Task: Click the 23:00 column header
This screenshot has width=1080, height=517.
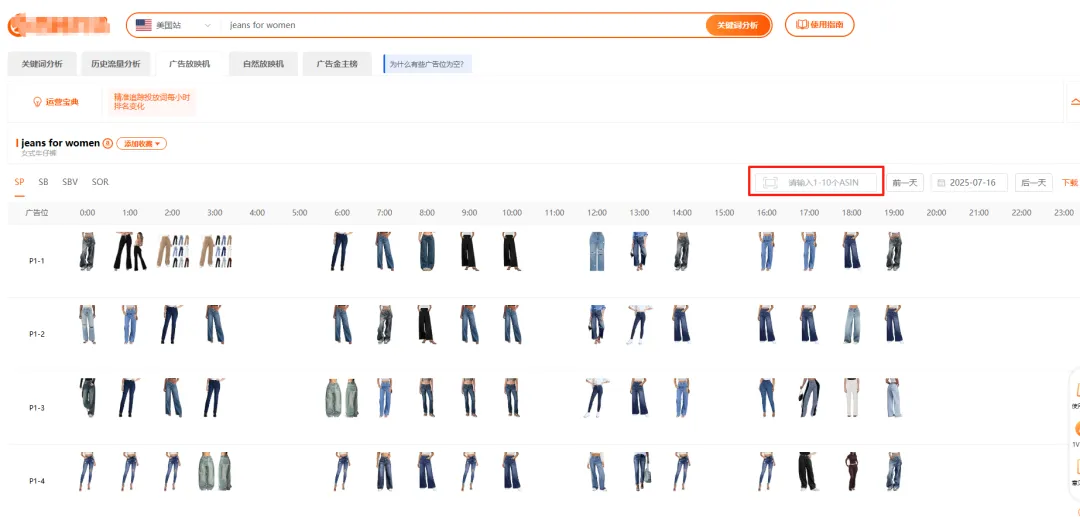Action: pos(1063,213)
